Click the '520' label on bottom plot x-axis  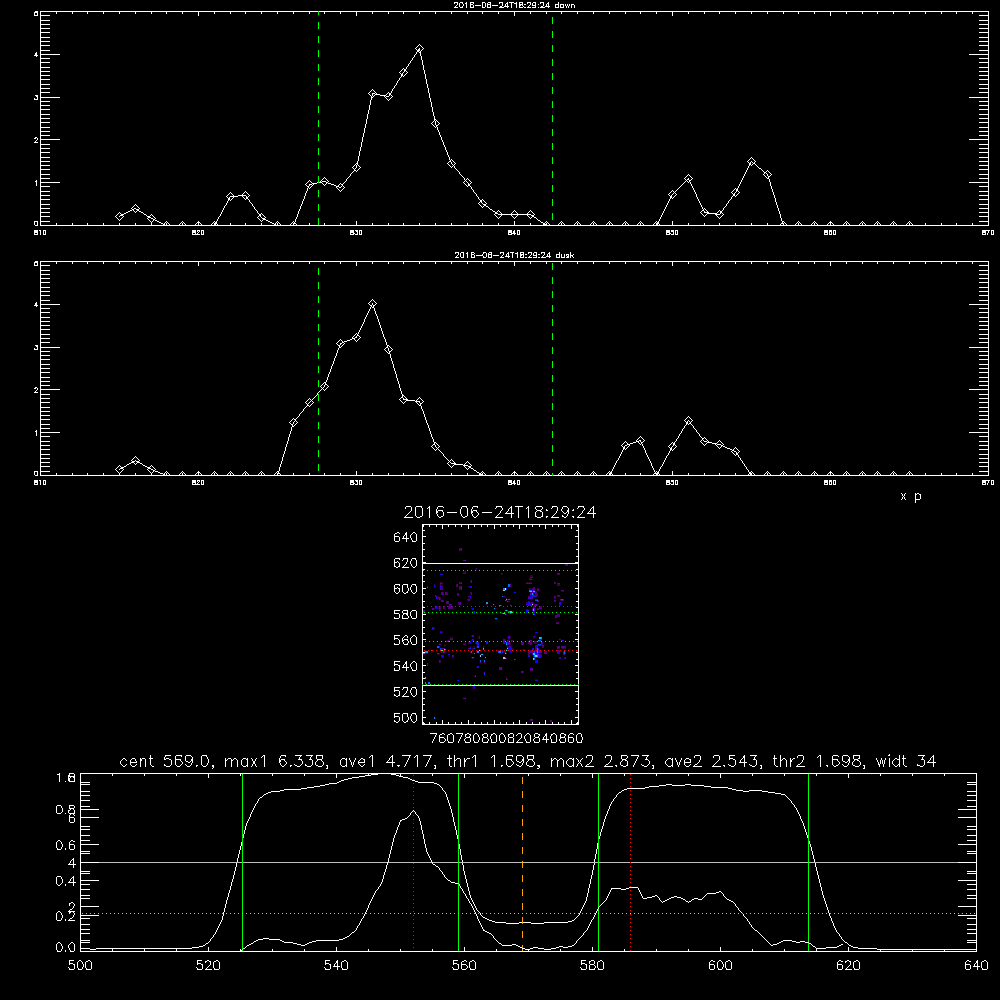coord(208,966)
